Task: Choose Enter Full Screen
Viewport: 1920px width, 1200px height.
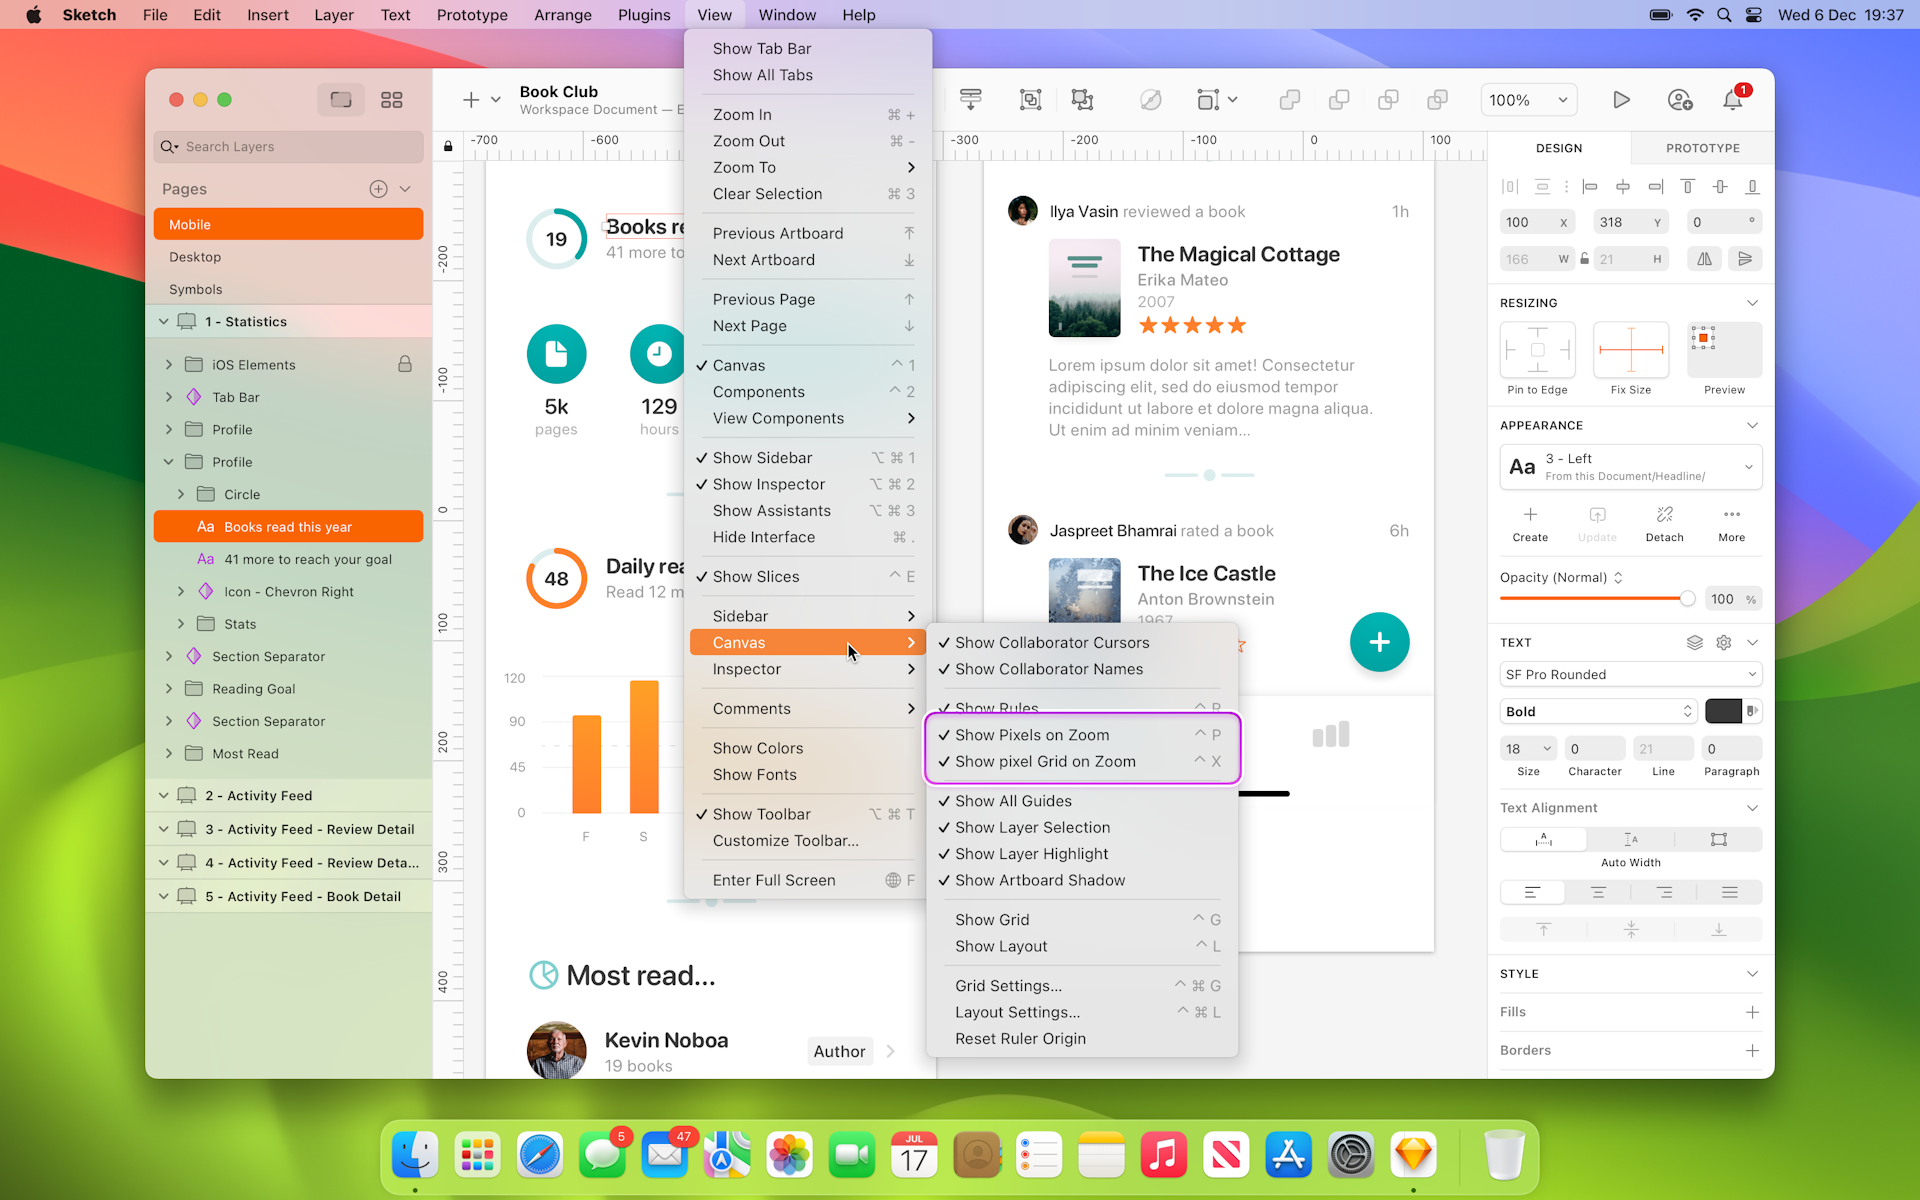Action: (807, 880)
